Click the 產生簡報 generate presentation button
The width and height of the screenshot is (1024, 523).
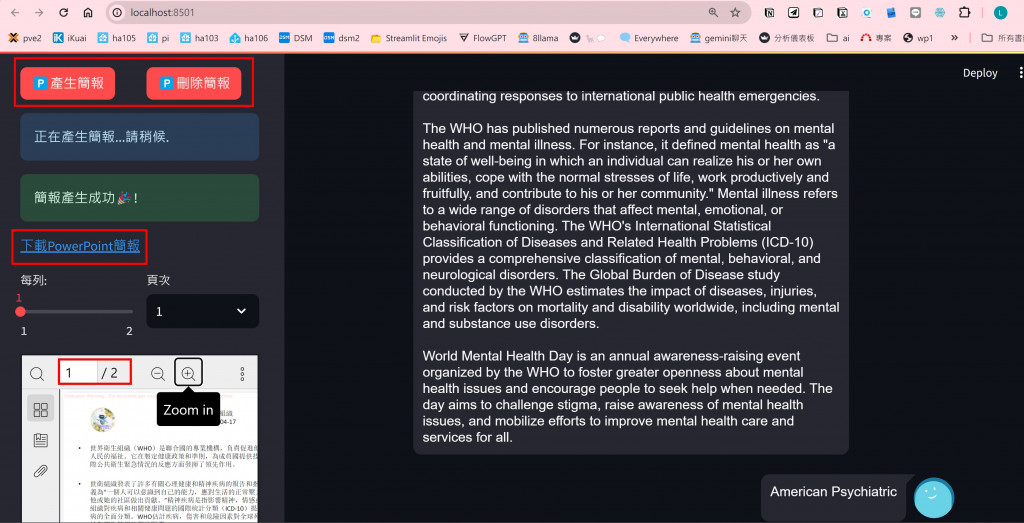[67, 83]
